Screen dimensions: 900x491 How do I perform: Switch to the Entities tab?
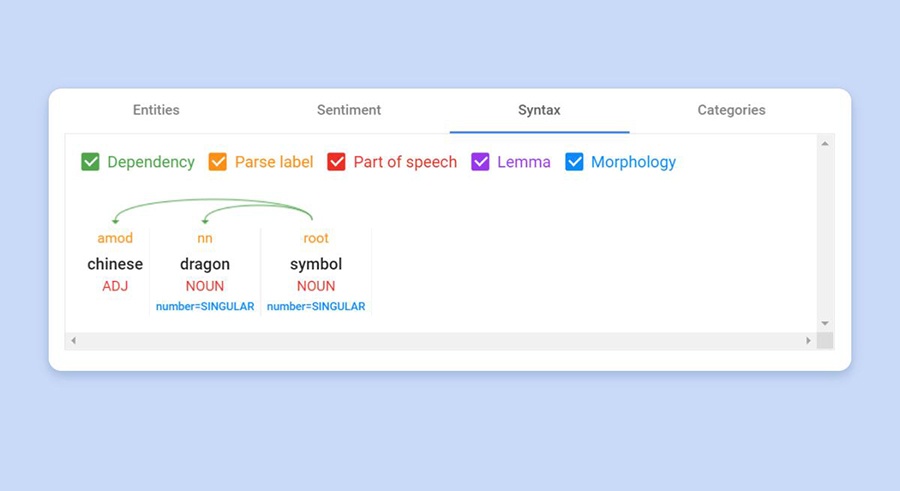pyautogui.click(x=156, y=110)
